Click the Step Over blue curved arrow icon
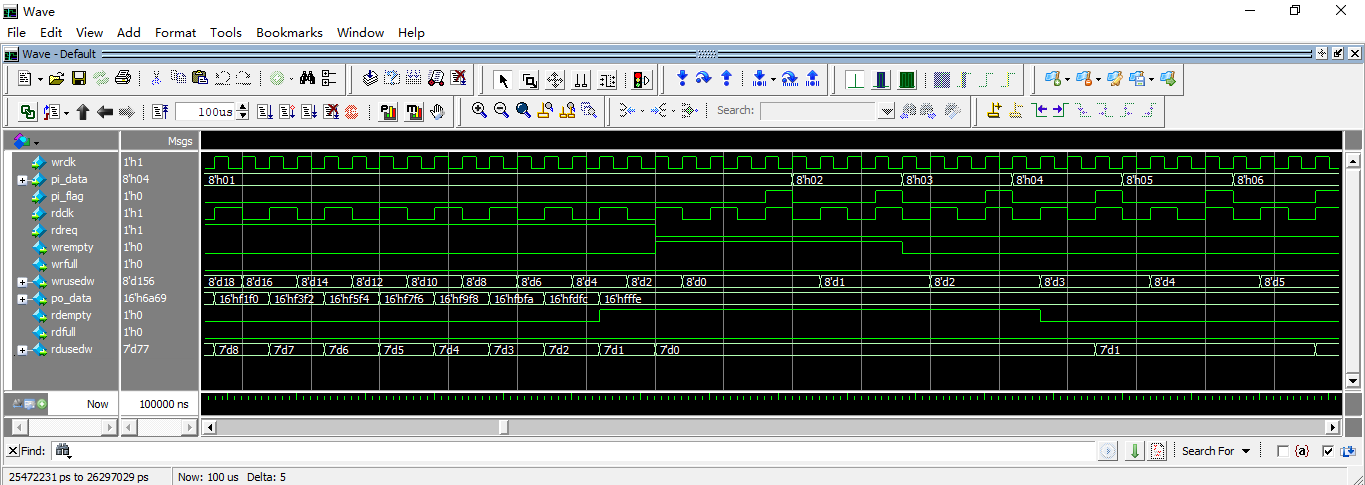This screenshot has width=1365, height=485. coord(704,78)
